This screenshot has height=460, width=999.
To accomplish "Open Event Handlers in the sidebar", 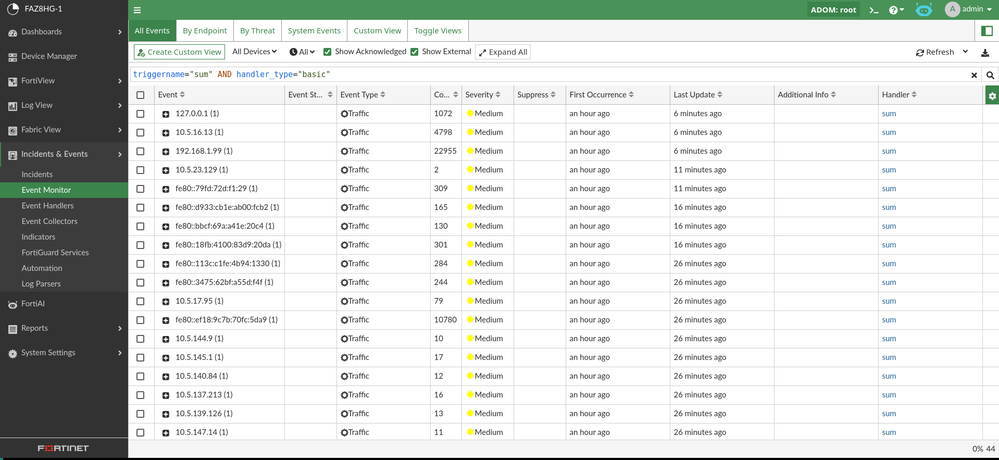I will coord(47,205).
